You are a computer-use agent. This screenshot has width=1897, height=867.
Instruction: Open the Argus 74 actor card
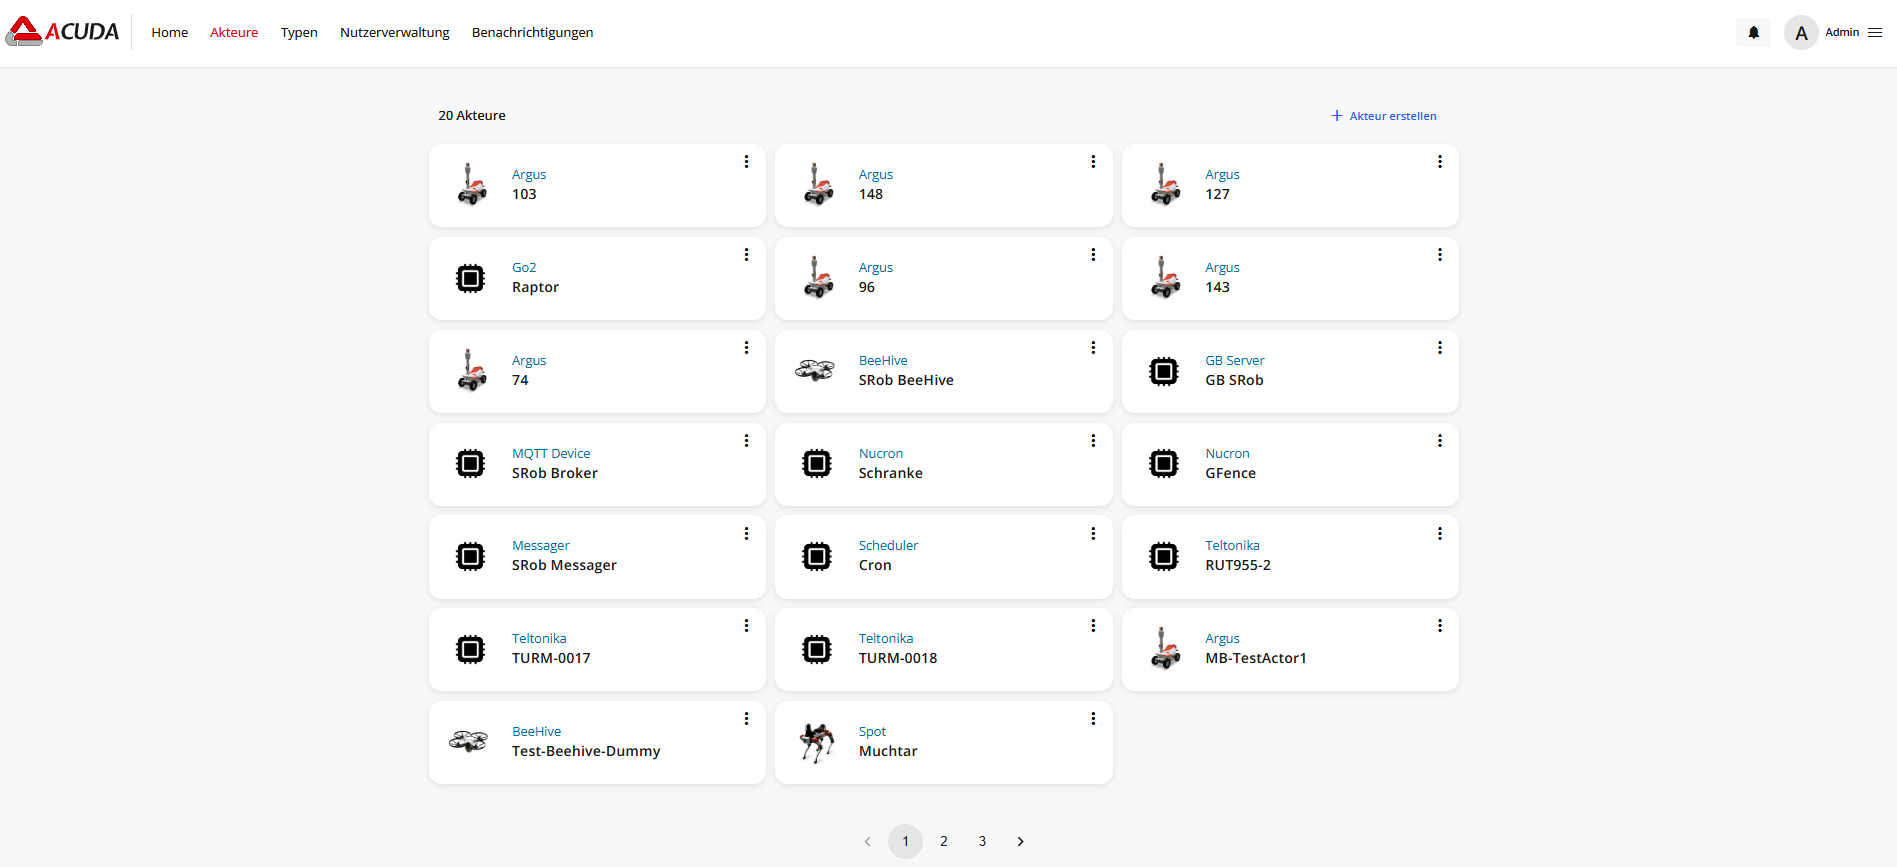tap(597, 371)
